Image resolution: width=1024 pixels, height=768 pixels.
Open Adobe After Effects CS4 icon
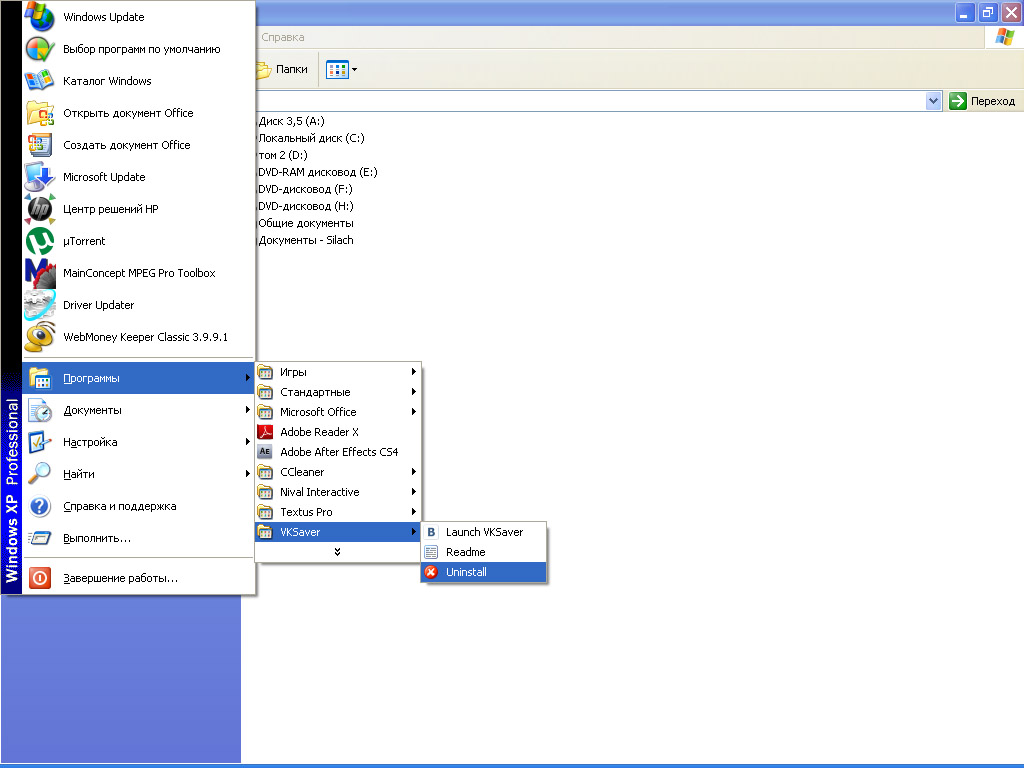(265, 452)
